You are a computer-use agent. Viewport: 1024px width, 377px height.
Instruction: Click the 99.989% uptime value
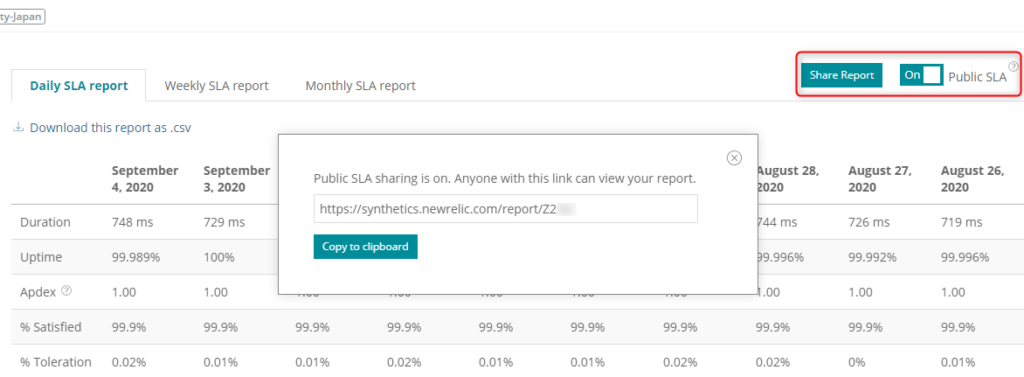tap(136, 257)
